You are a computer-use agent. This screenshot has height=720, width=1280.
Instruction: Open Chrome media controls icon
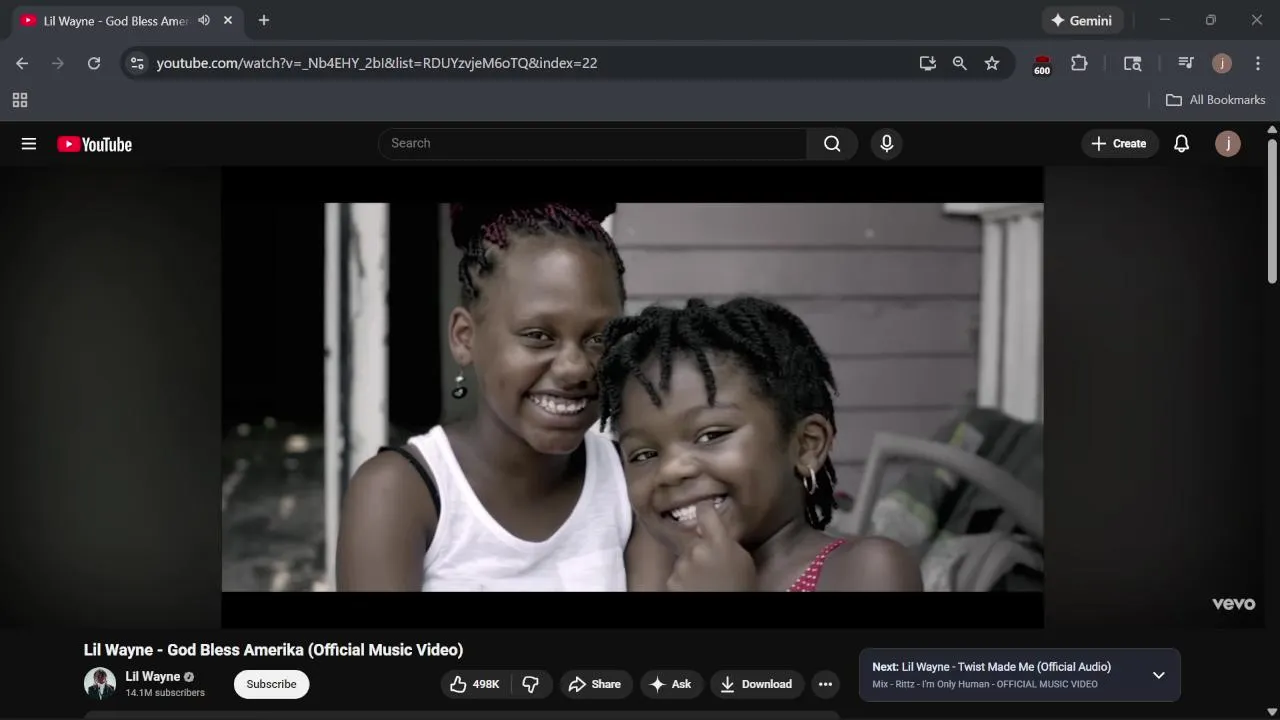coord(1186,63)
